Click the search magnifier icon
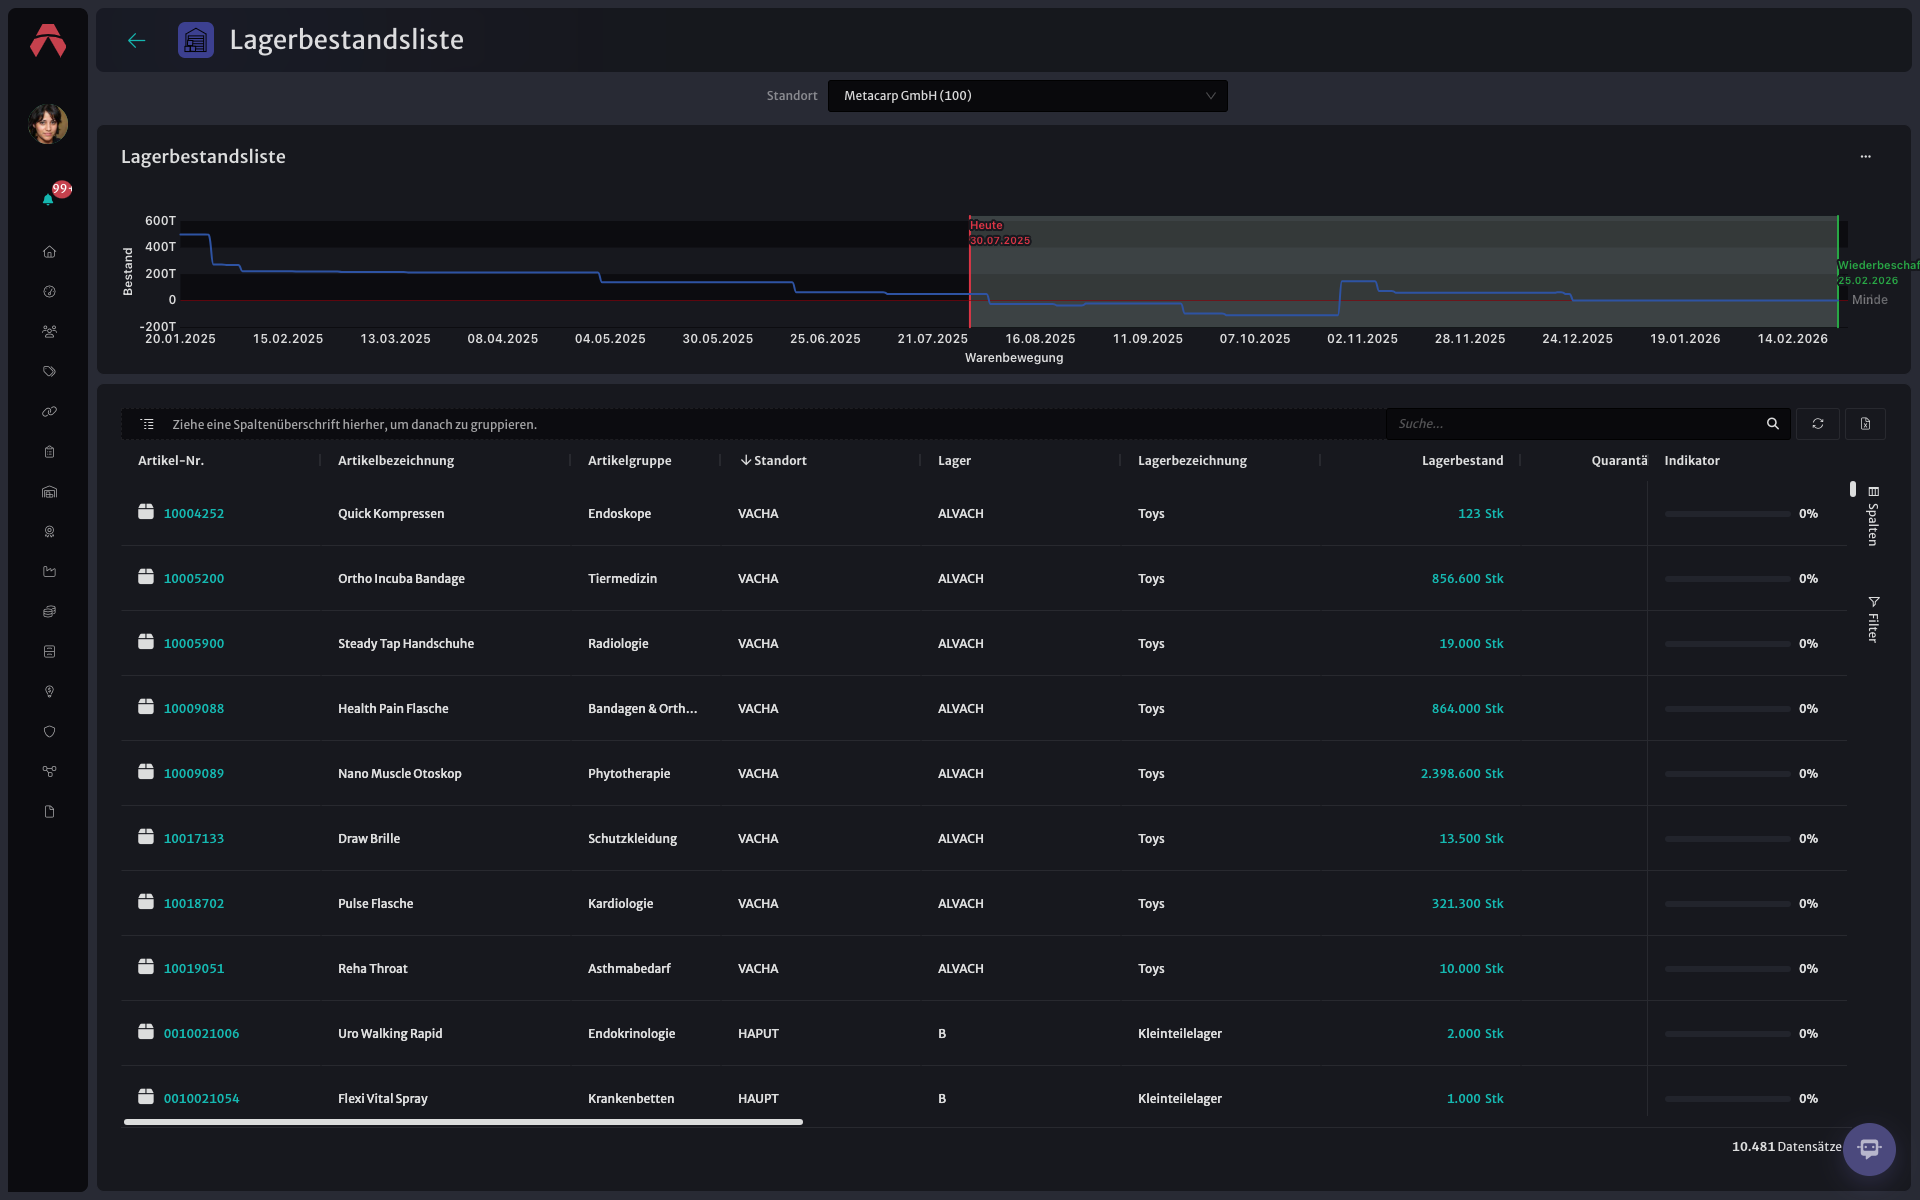The image size is (1920, 1200). [x=1772, y=424]
